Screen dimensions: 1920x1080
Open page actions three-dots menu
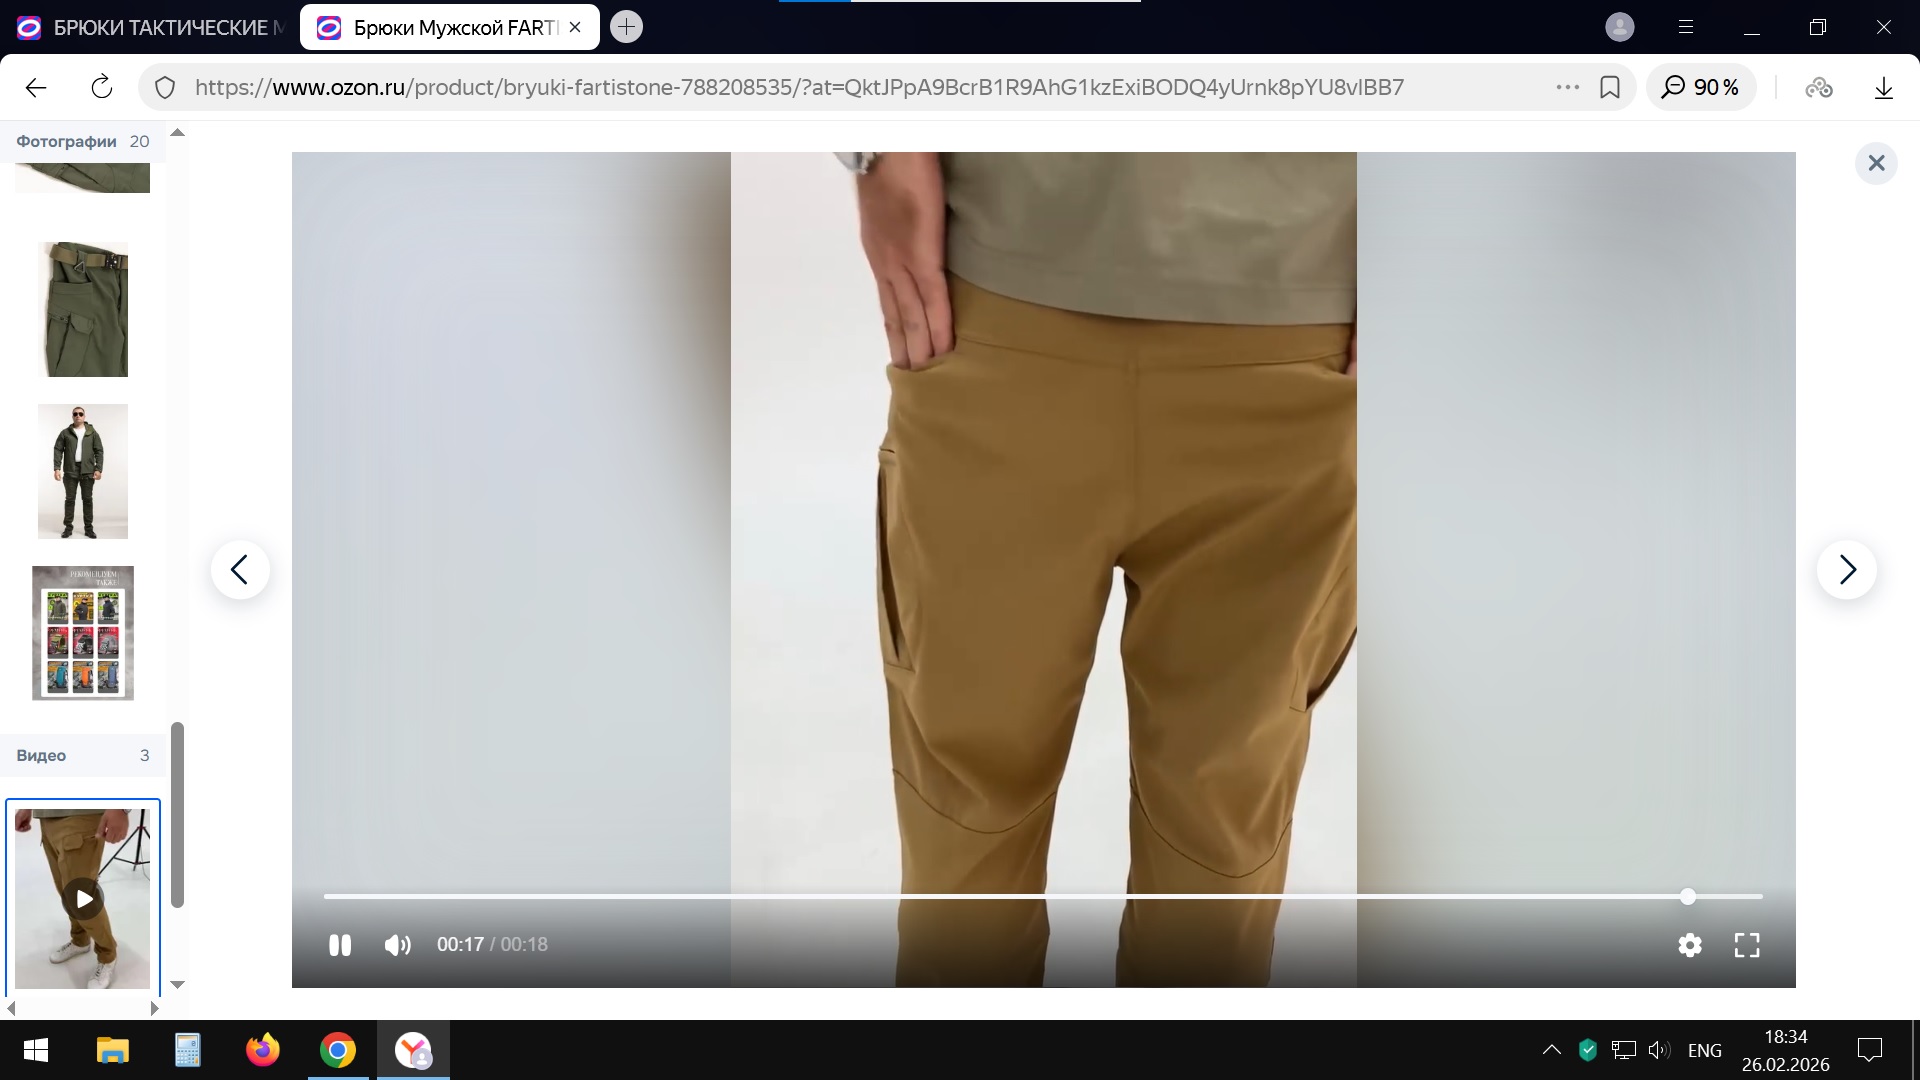coord(1567,88)
